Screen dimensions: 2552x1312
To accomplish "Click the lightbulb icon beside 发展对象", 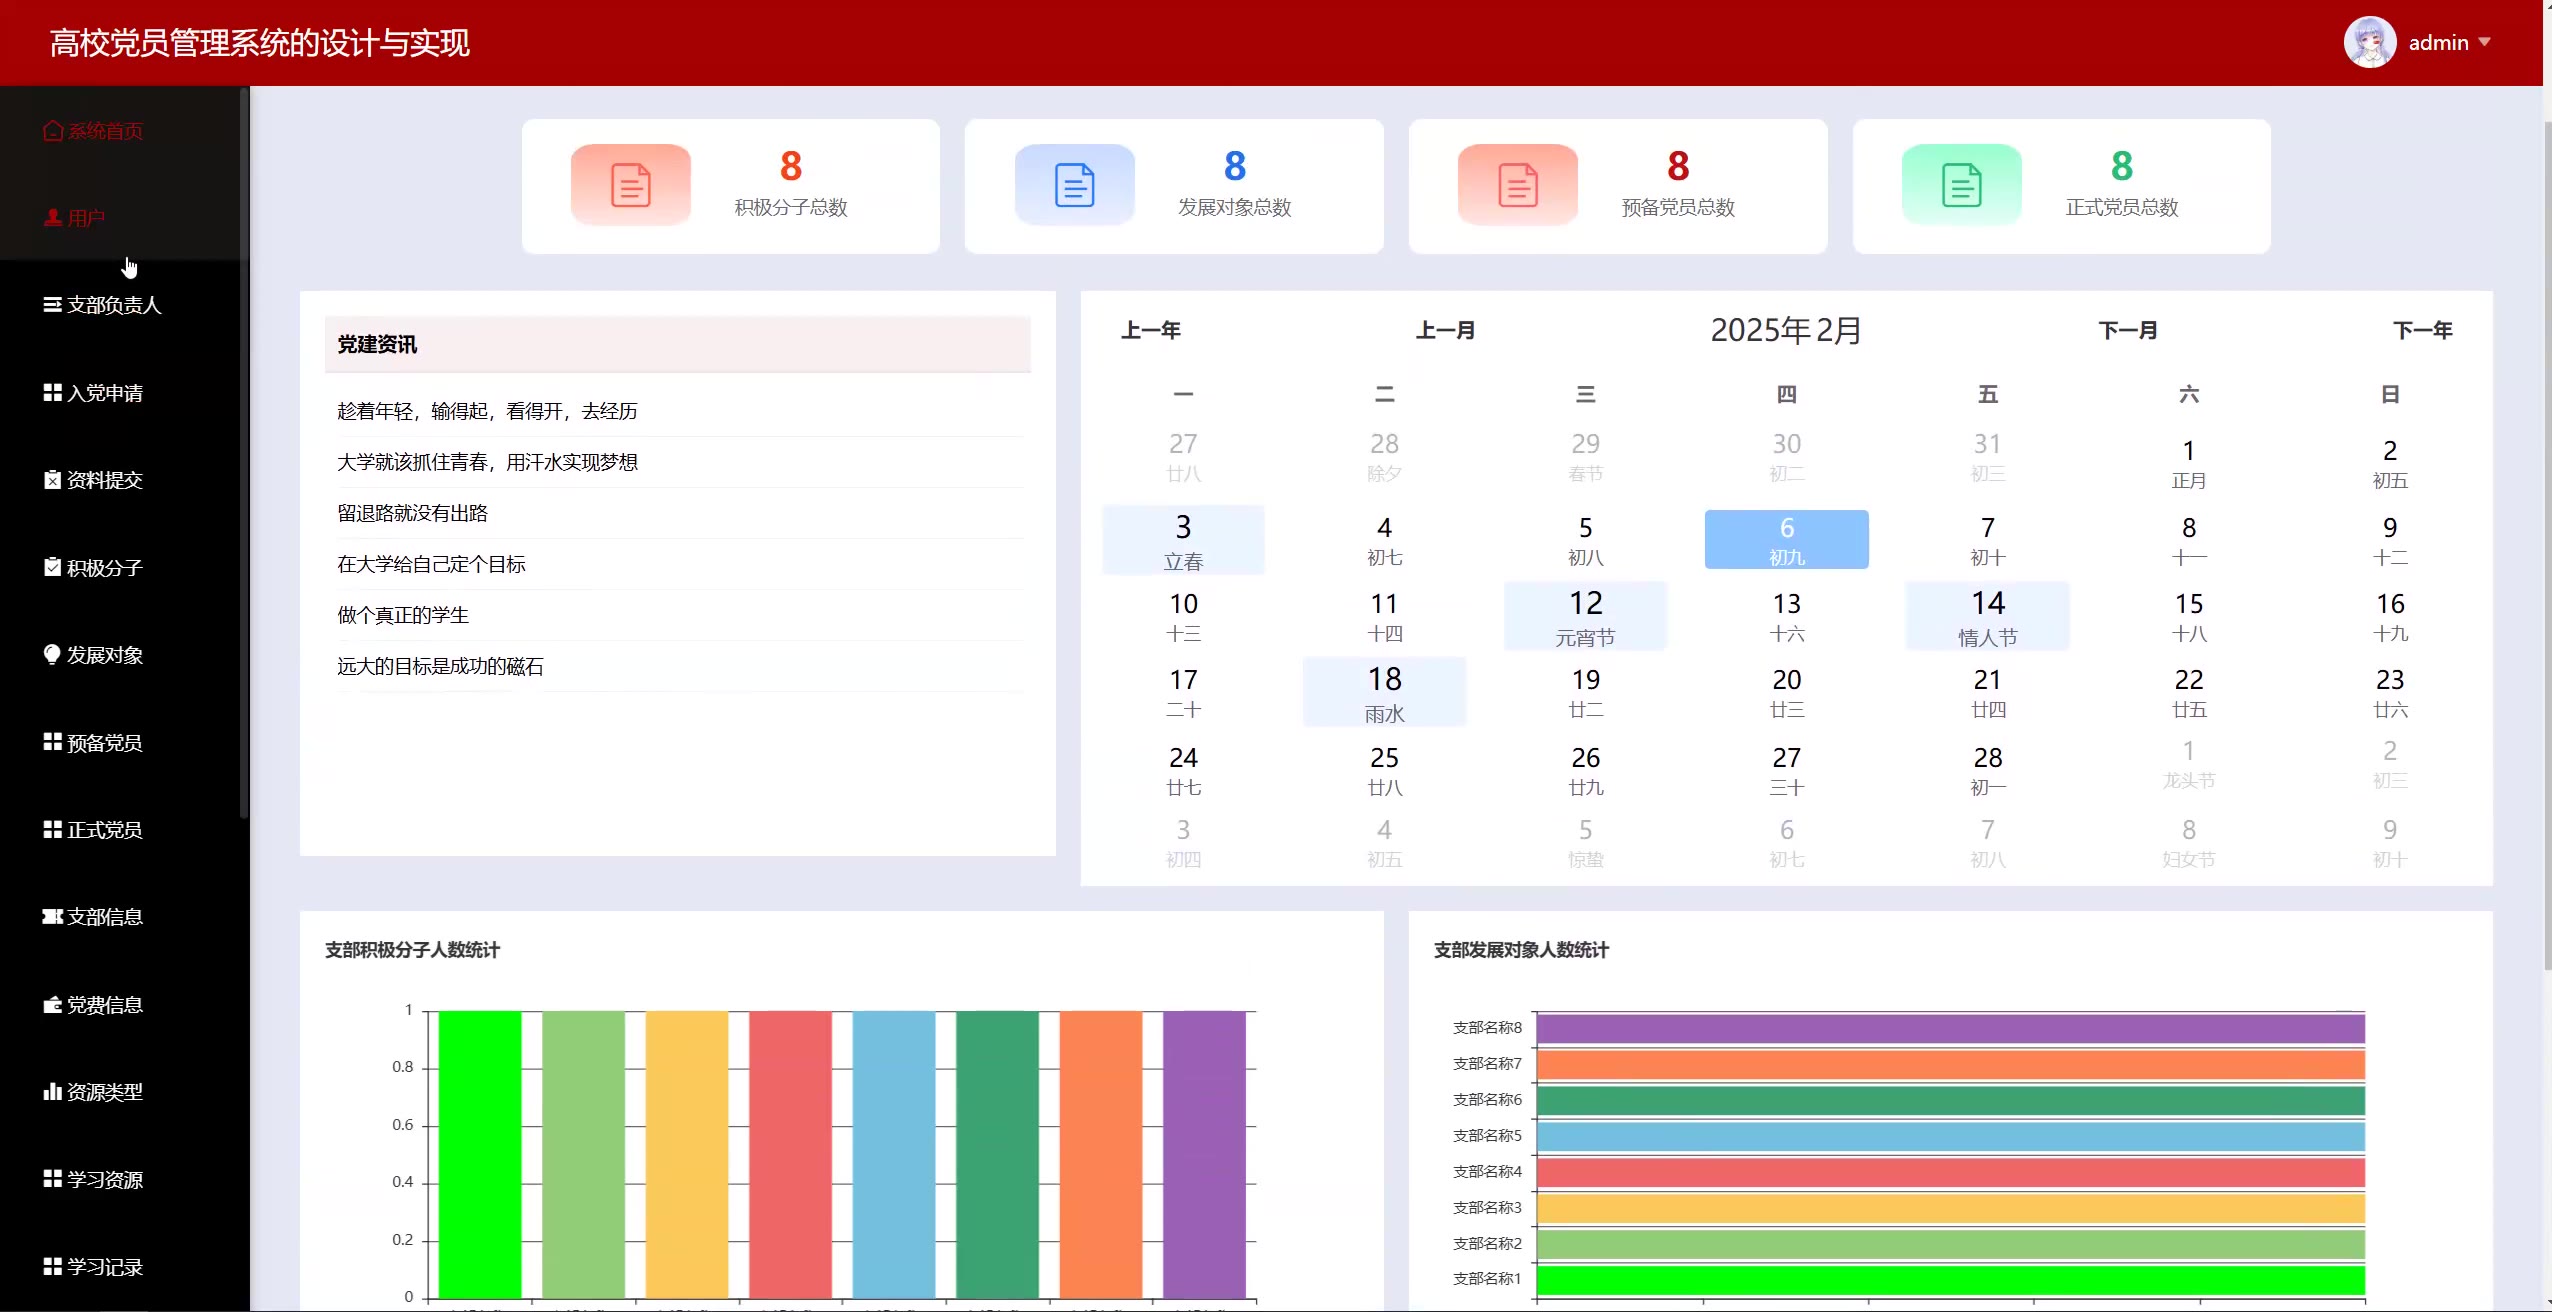I will 53,654.
